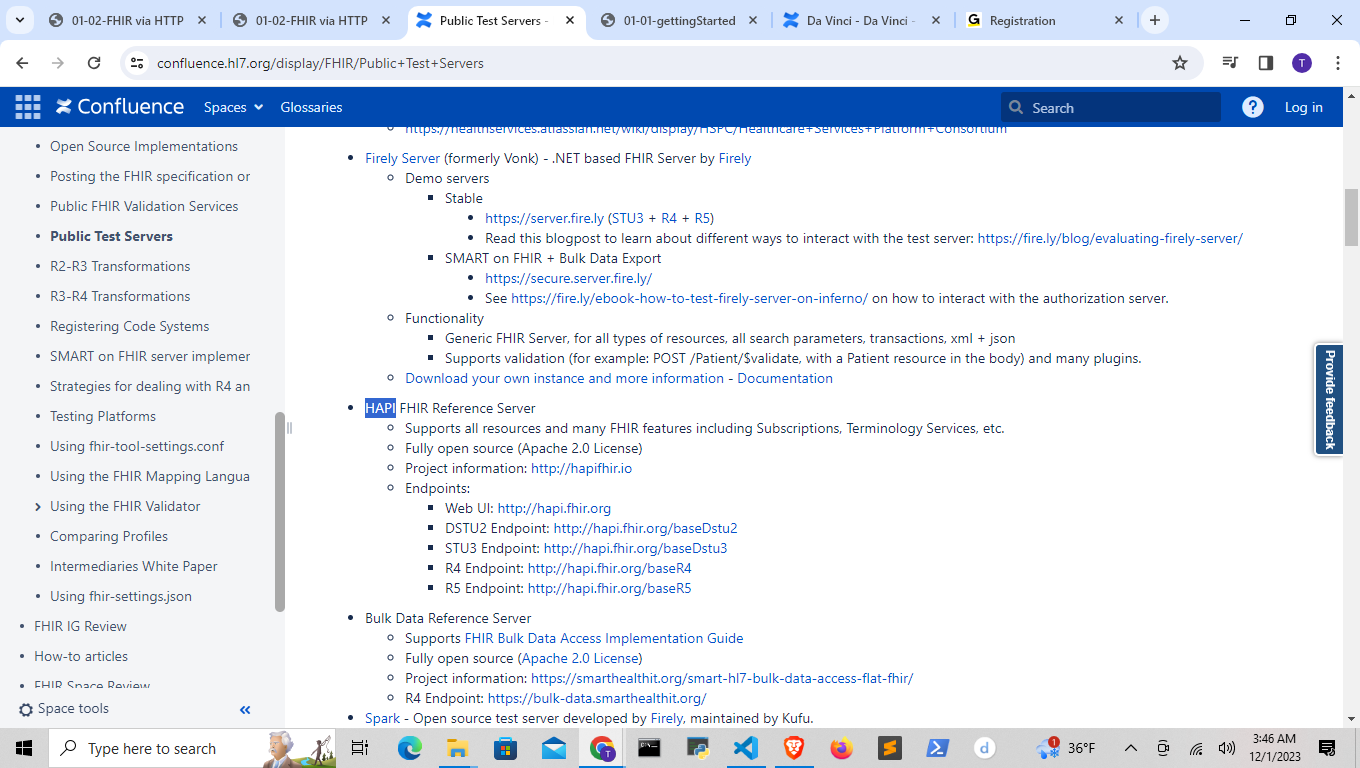The width and height of the screenshot is (1360, 768).
Task: Open Chrome three-dot menu
Action: pyautogui.click(x=1338, y=63)
